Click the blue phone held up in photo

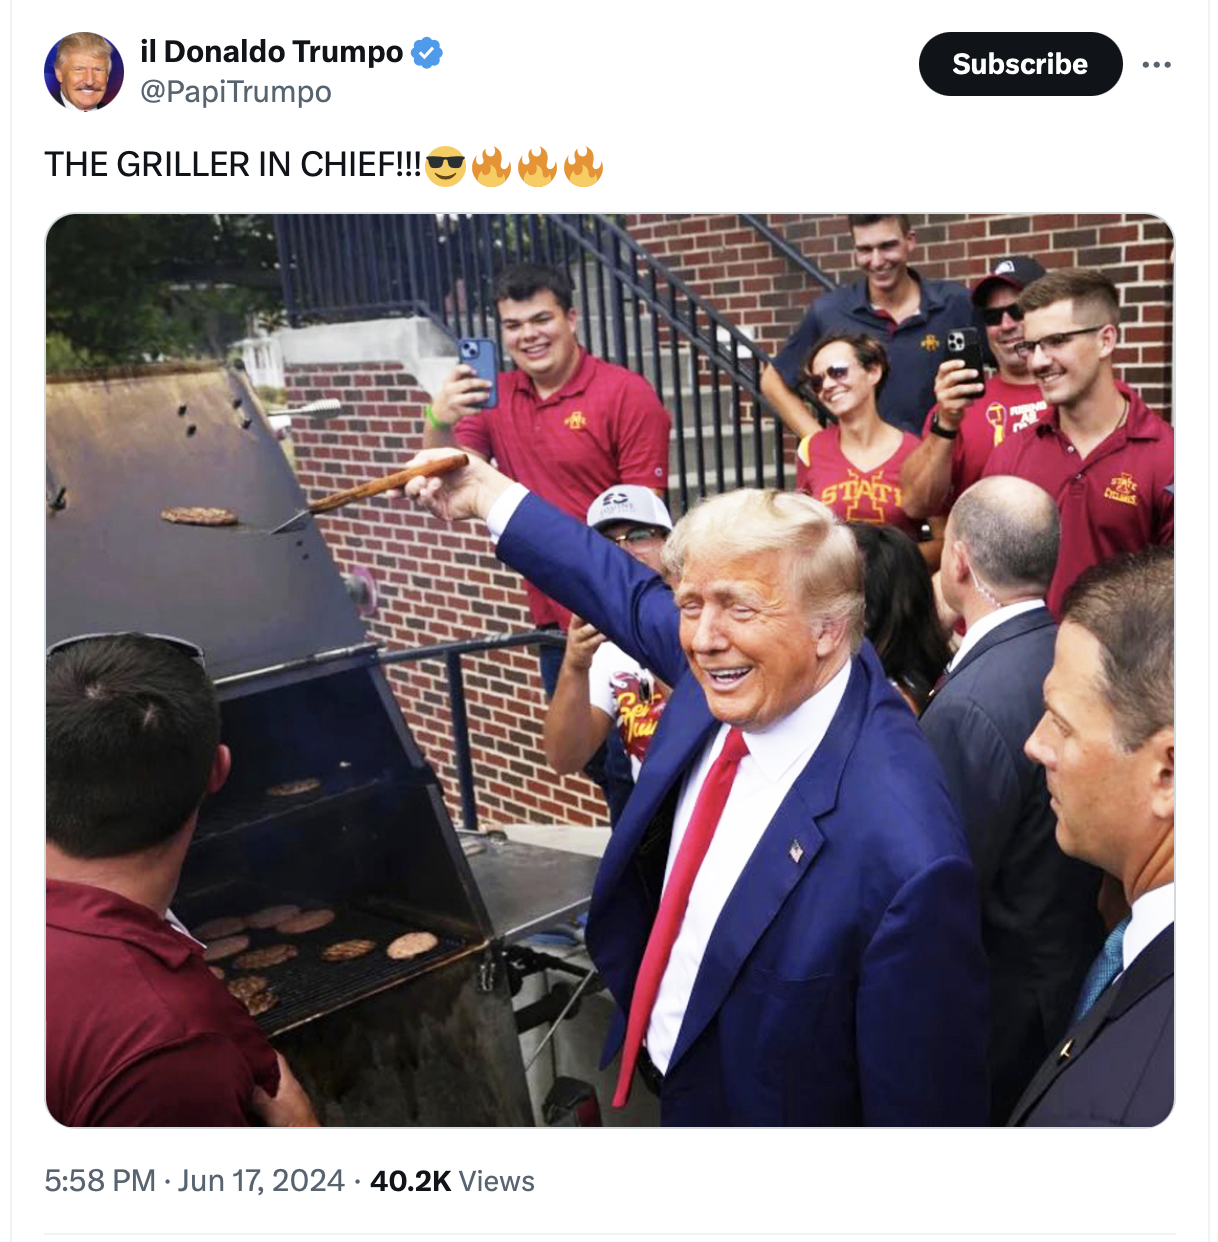(478, 370)
